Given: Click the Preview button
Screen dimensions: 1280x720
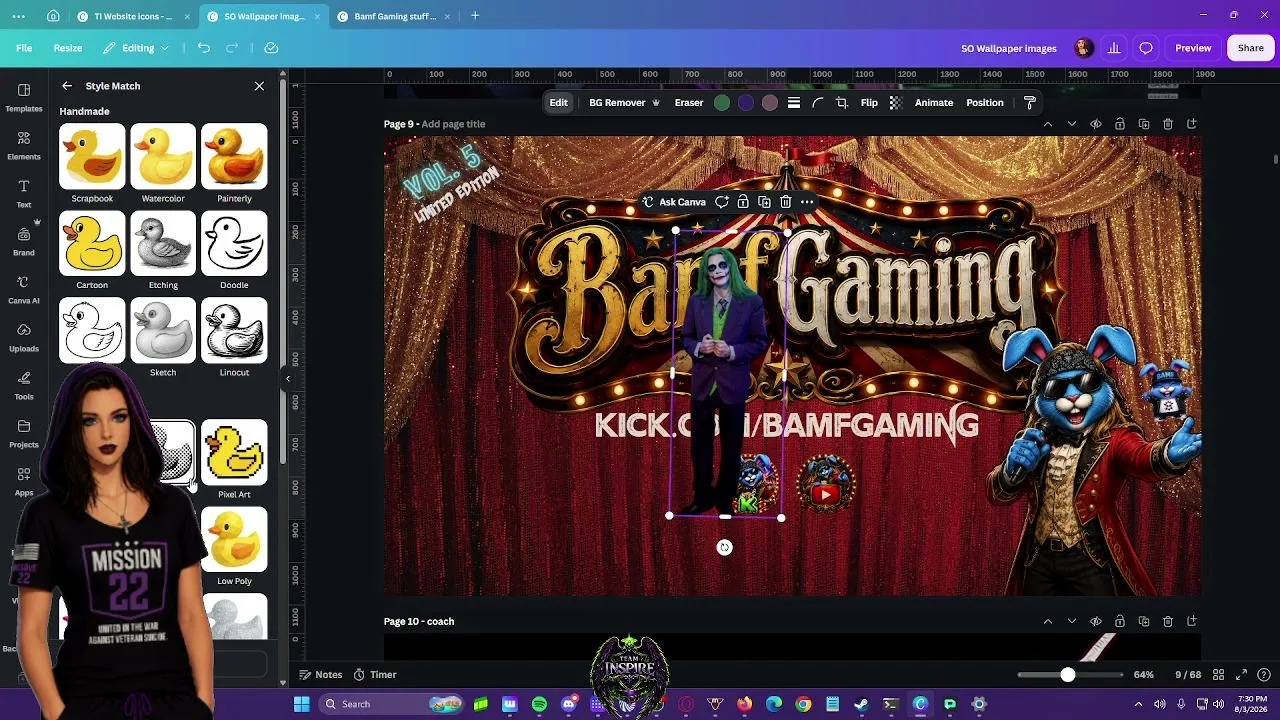Looking at the screenshot, I should (x=1193, y=48).
